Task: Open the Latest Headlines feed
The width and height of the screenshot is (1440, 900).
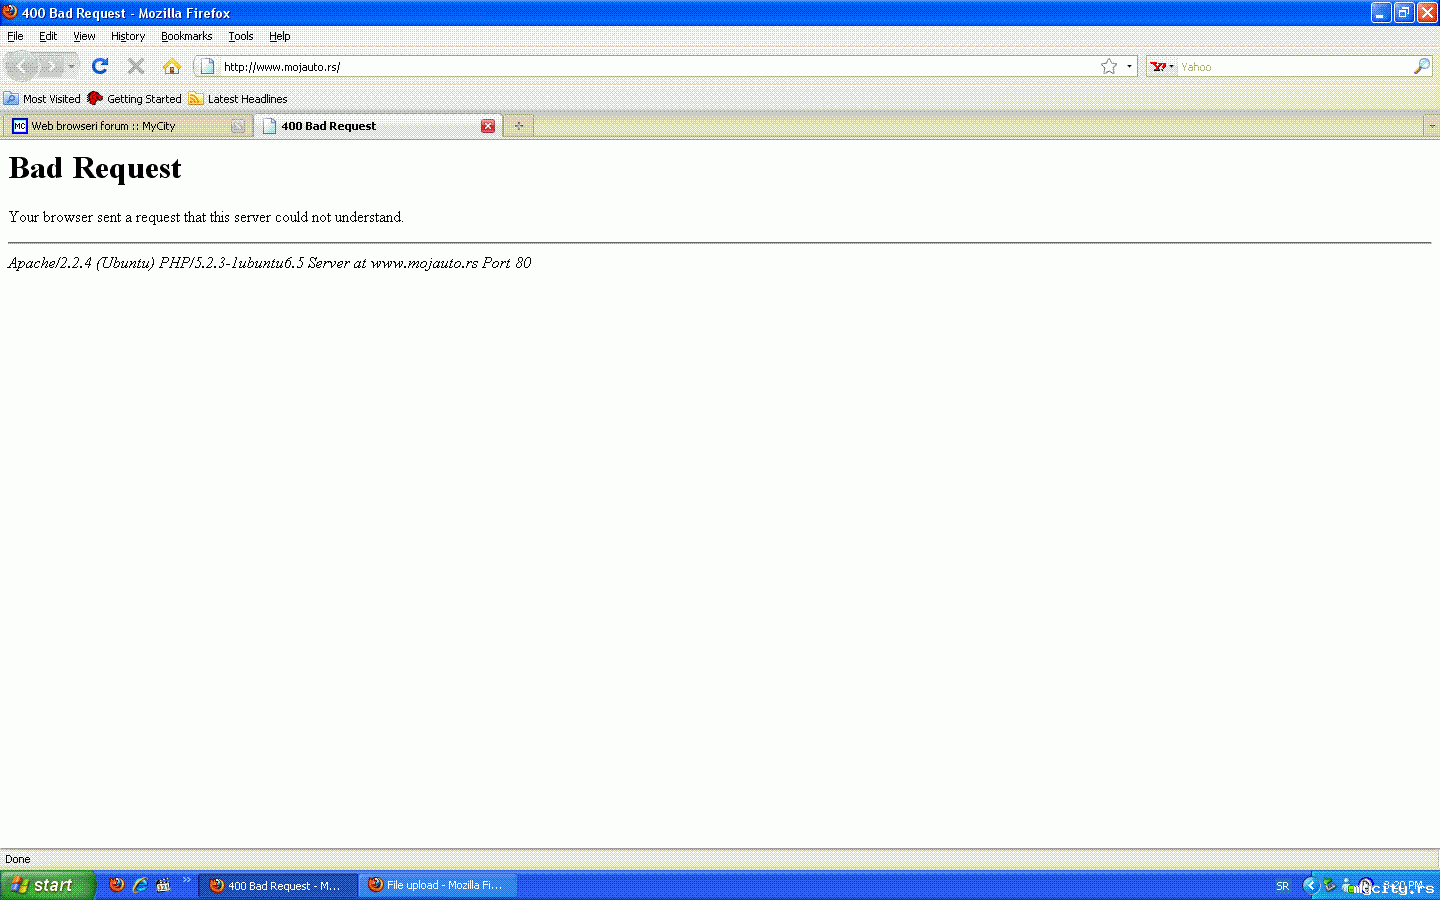Action: [x=238, y=99]
